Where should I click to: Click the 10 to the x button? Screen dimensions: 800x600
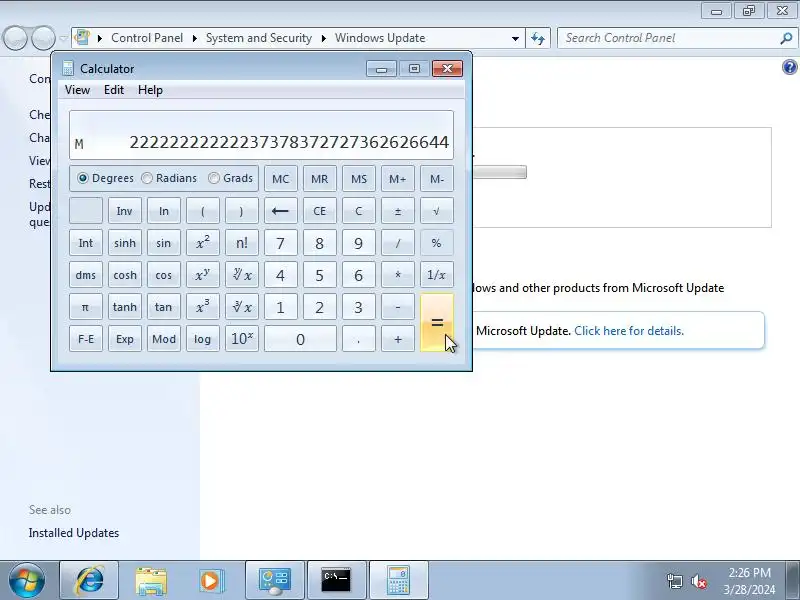click(242, 339)
